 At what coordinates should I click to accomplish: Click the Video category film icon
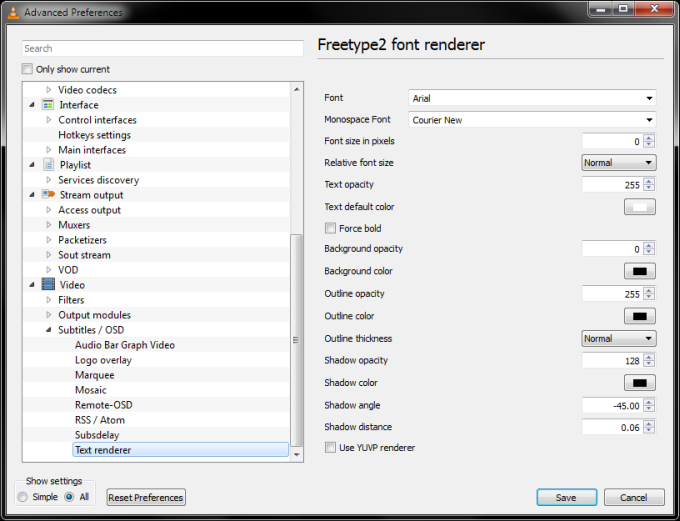tap(48, 284)
